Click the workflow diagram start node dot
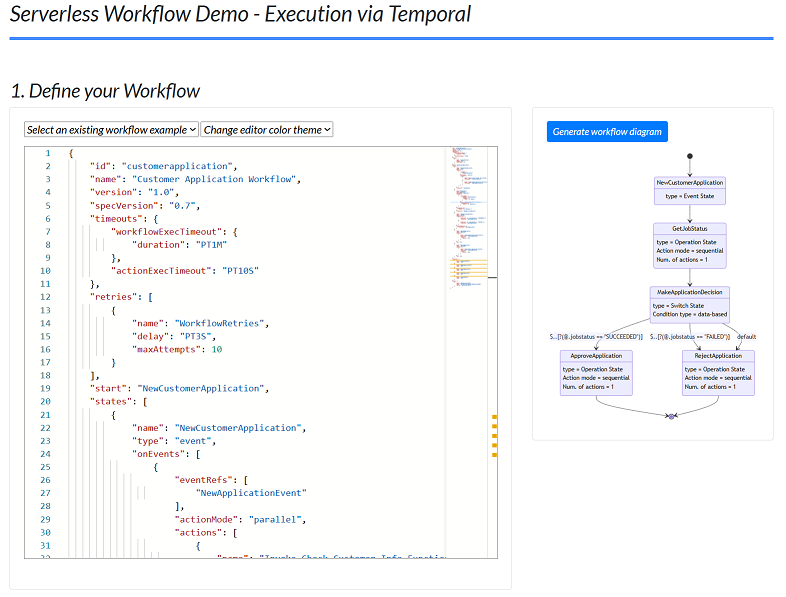 pos(690,156)
